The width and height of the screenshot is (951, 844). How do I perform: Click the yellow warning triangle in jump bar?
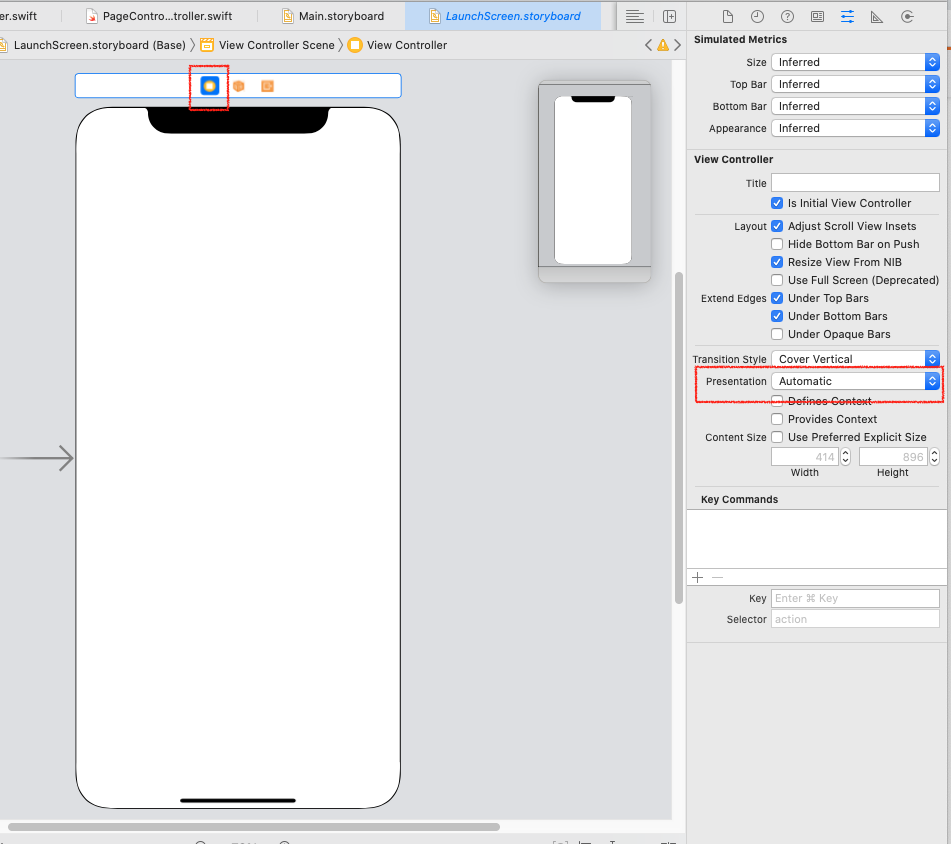pyautogui.click(x=663, y=45)
